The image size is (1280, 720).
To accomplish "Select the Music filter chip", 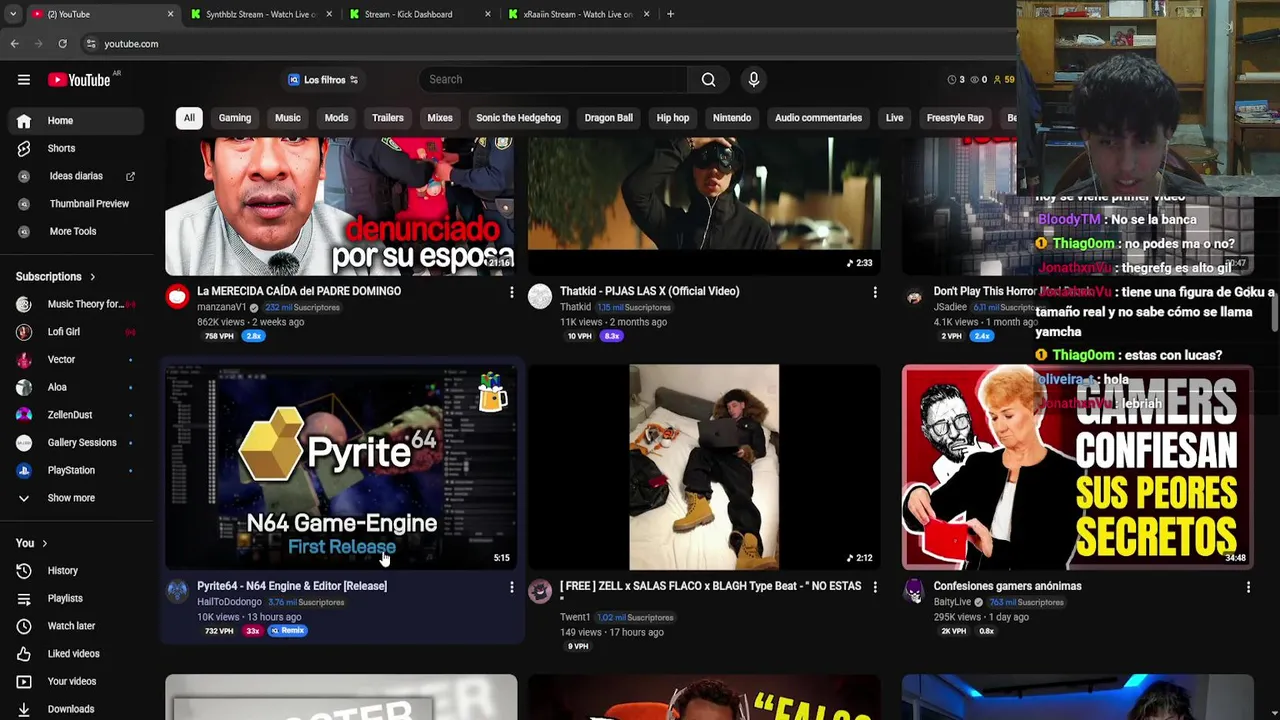I will [x=288, y=118].
